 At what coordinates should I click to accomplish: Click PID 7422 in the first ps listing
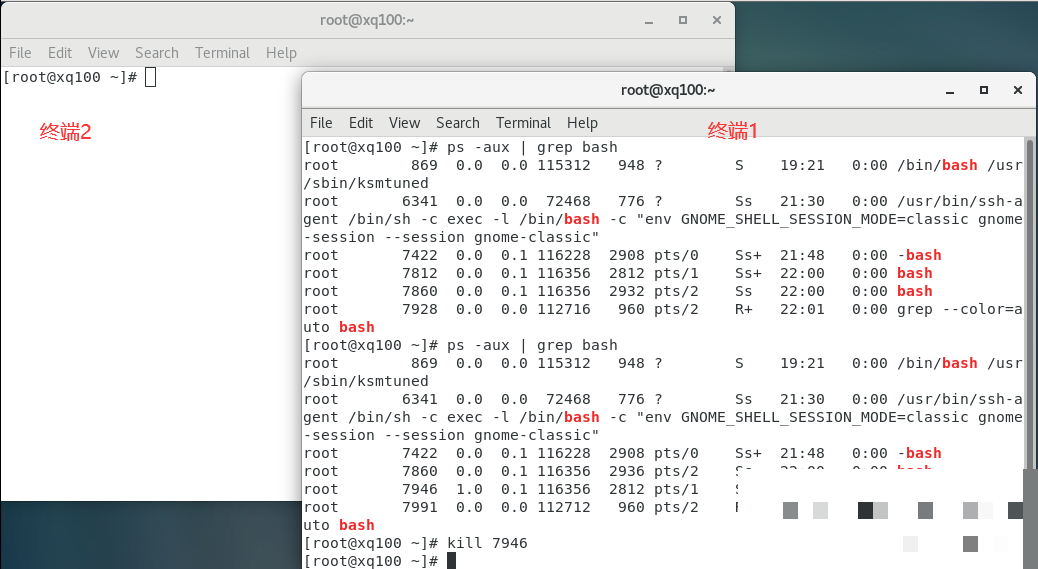click(420, 255)
